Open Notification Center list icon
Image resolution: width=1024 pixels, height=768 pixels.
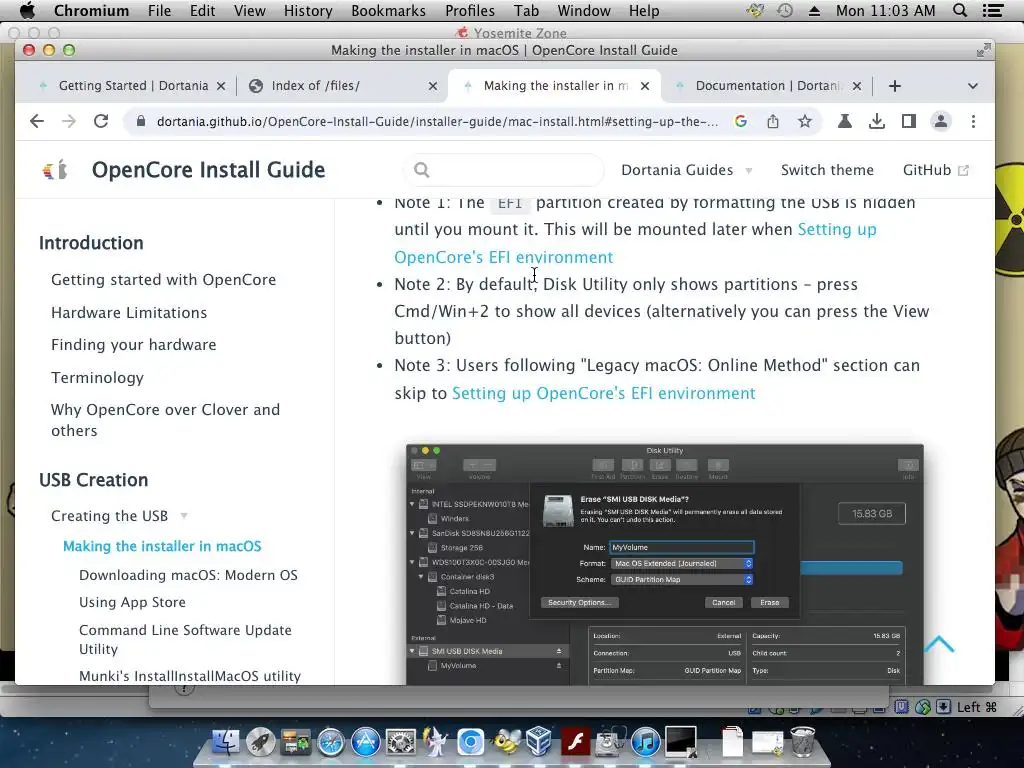(x=993, y=10)
